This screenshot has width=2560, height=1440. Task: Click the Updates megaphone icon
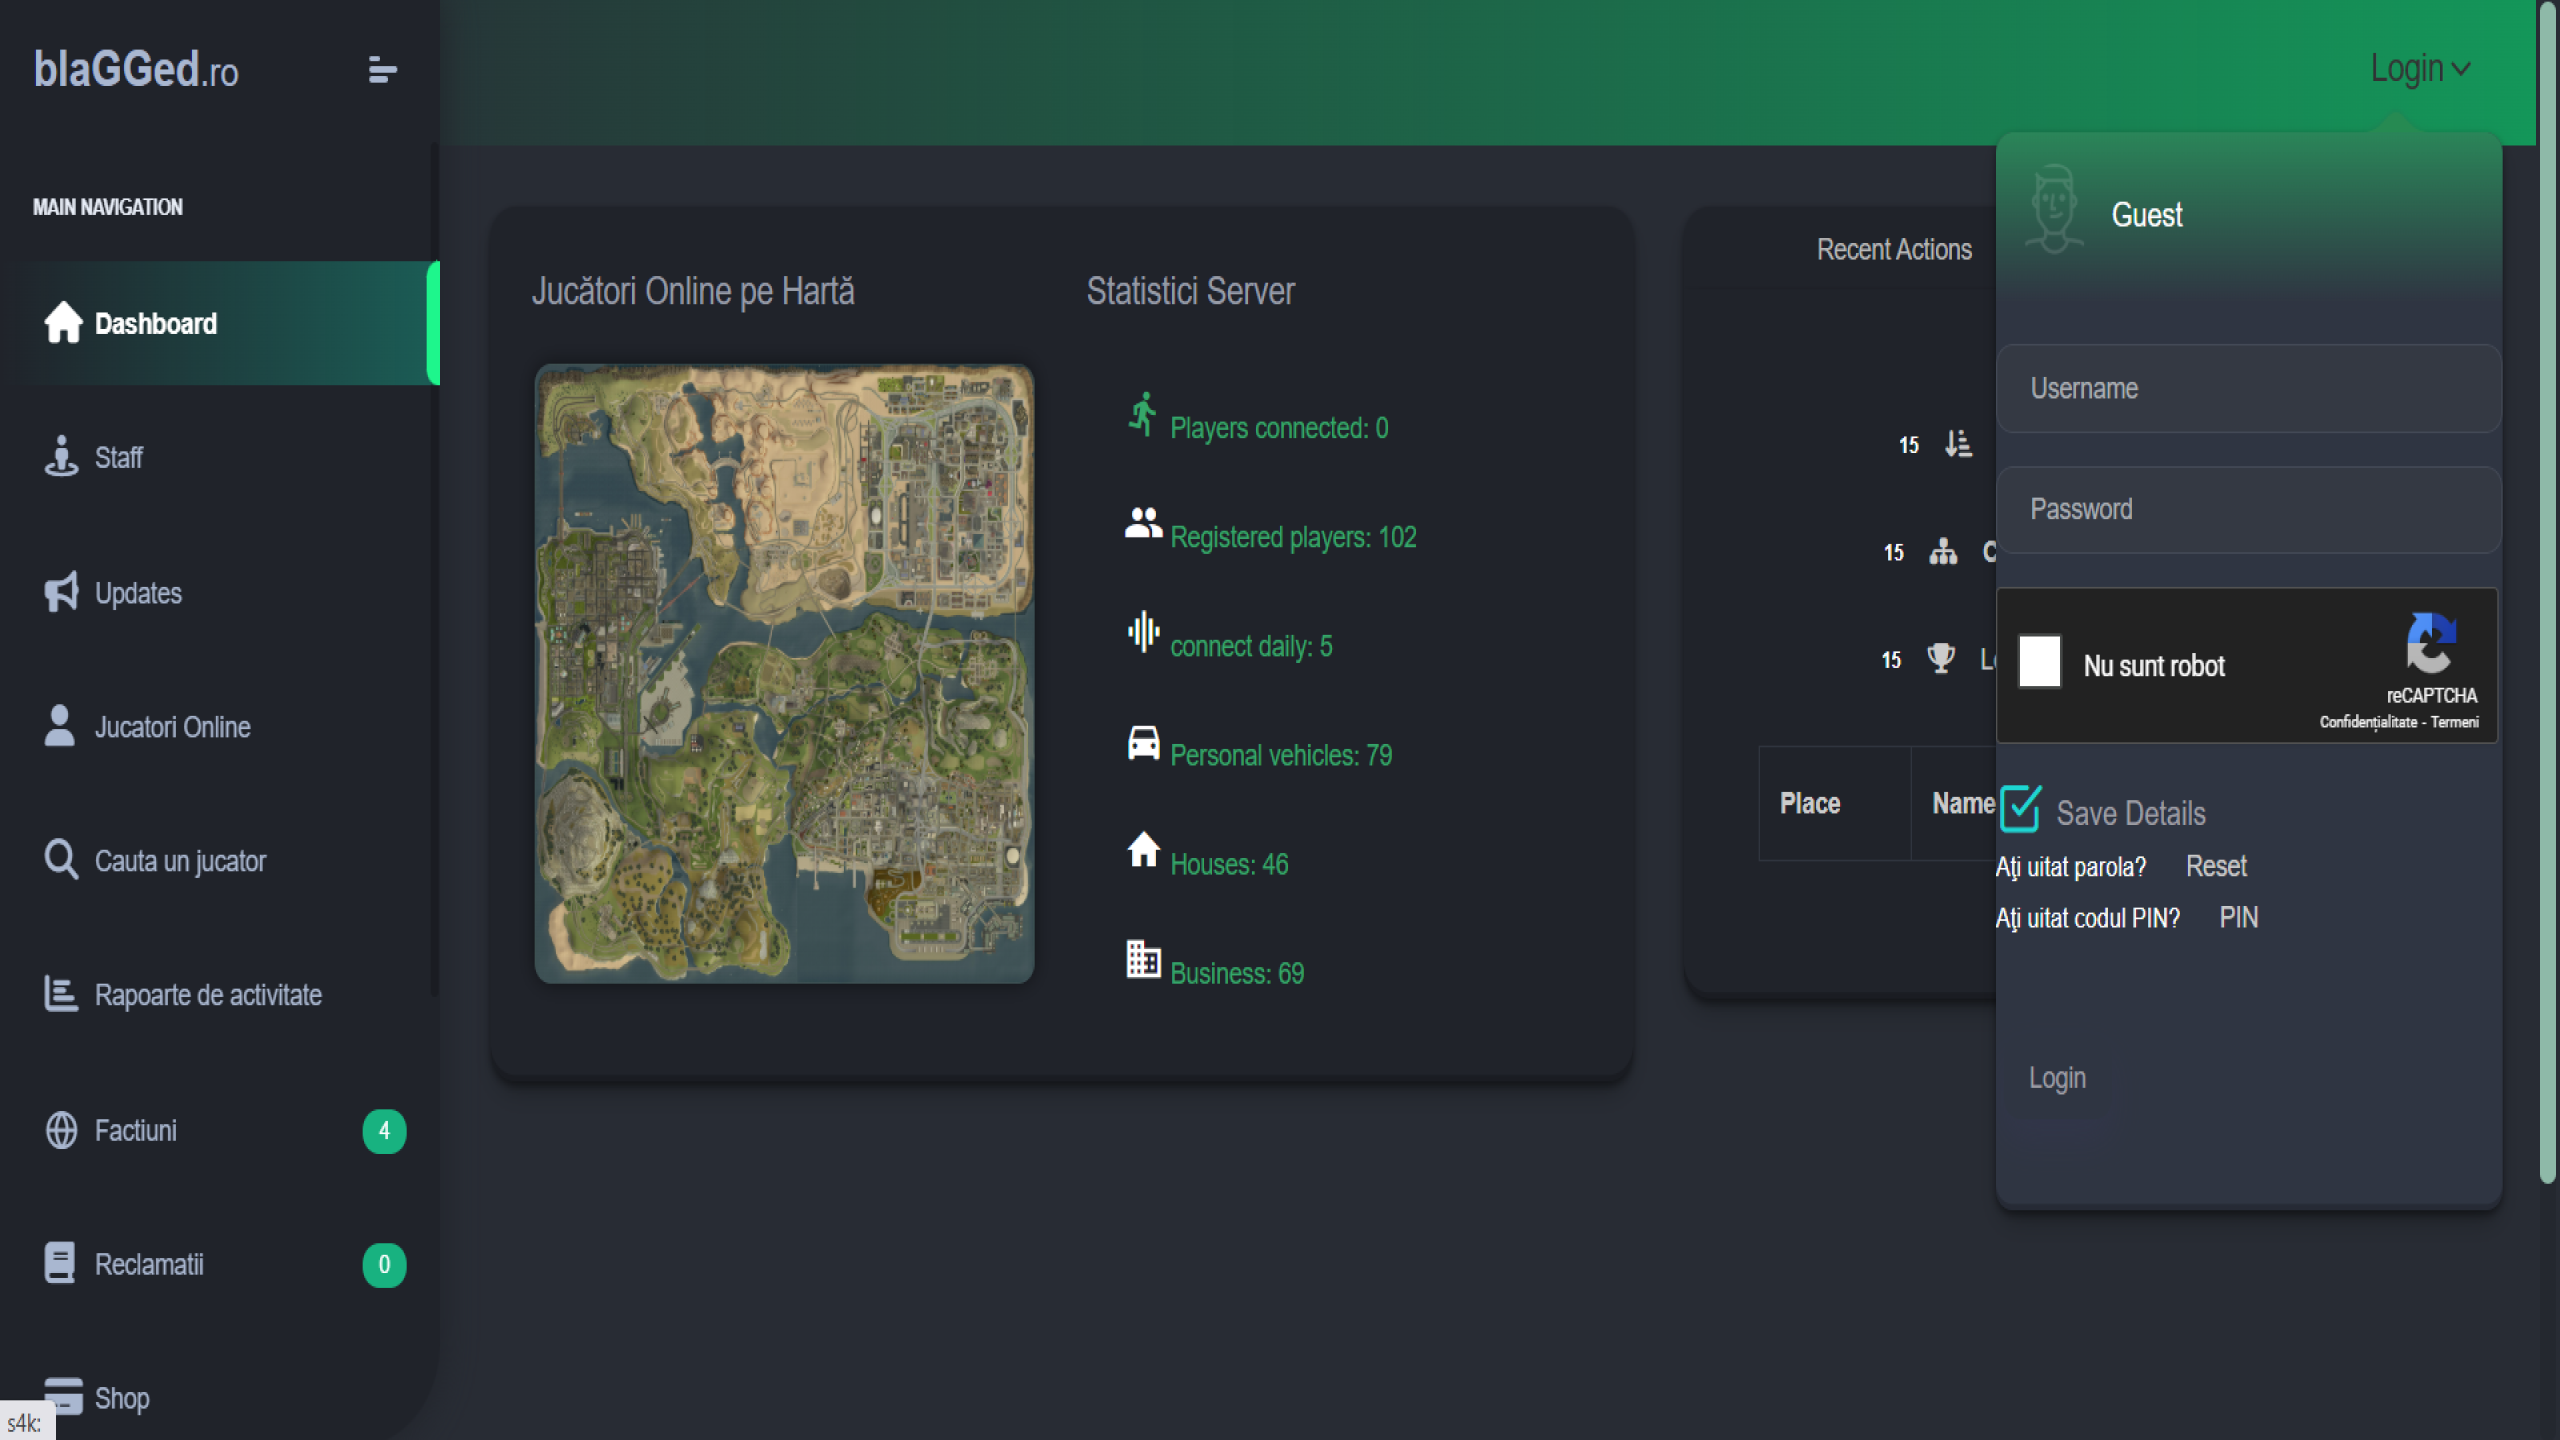61,591
